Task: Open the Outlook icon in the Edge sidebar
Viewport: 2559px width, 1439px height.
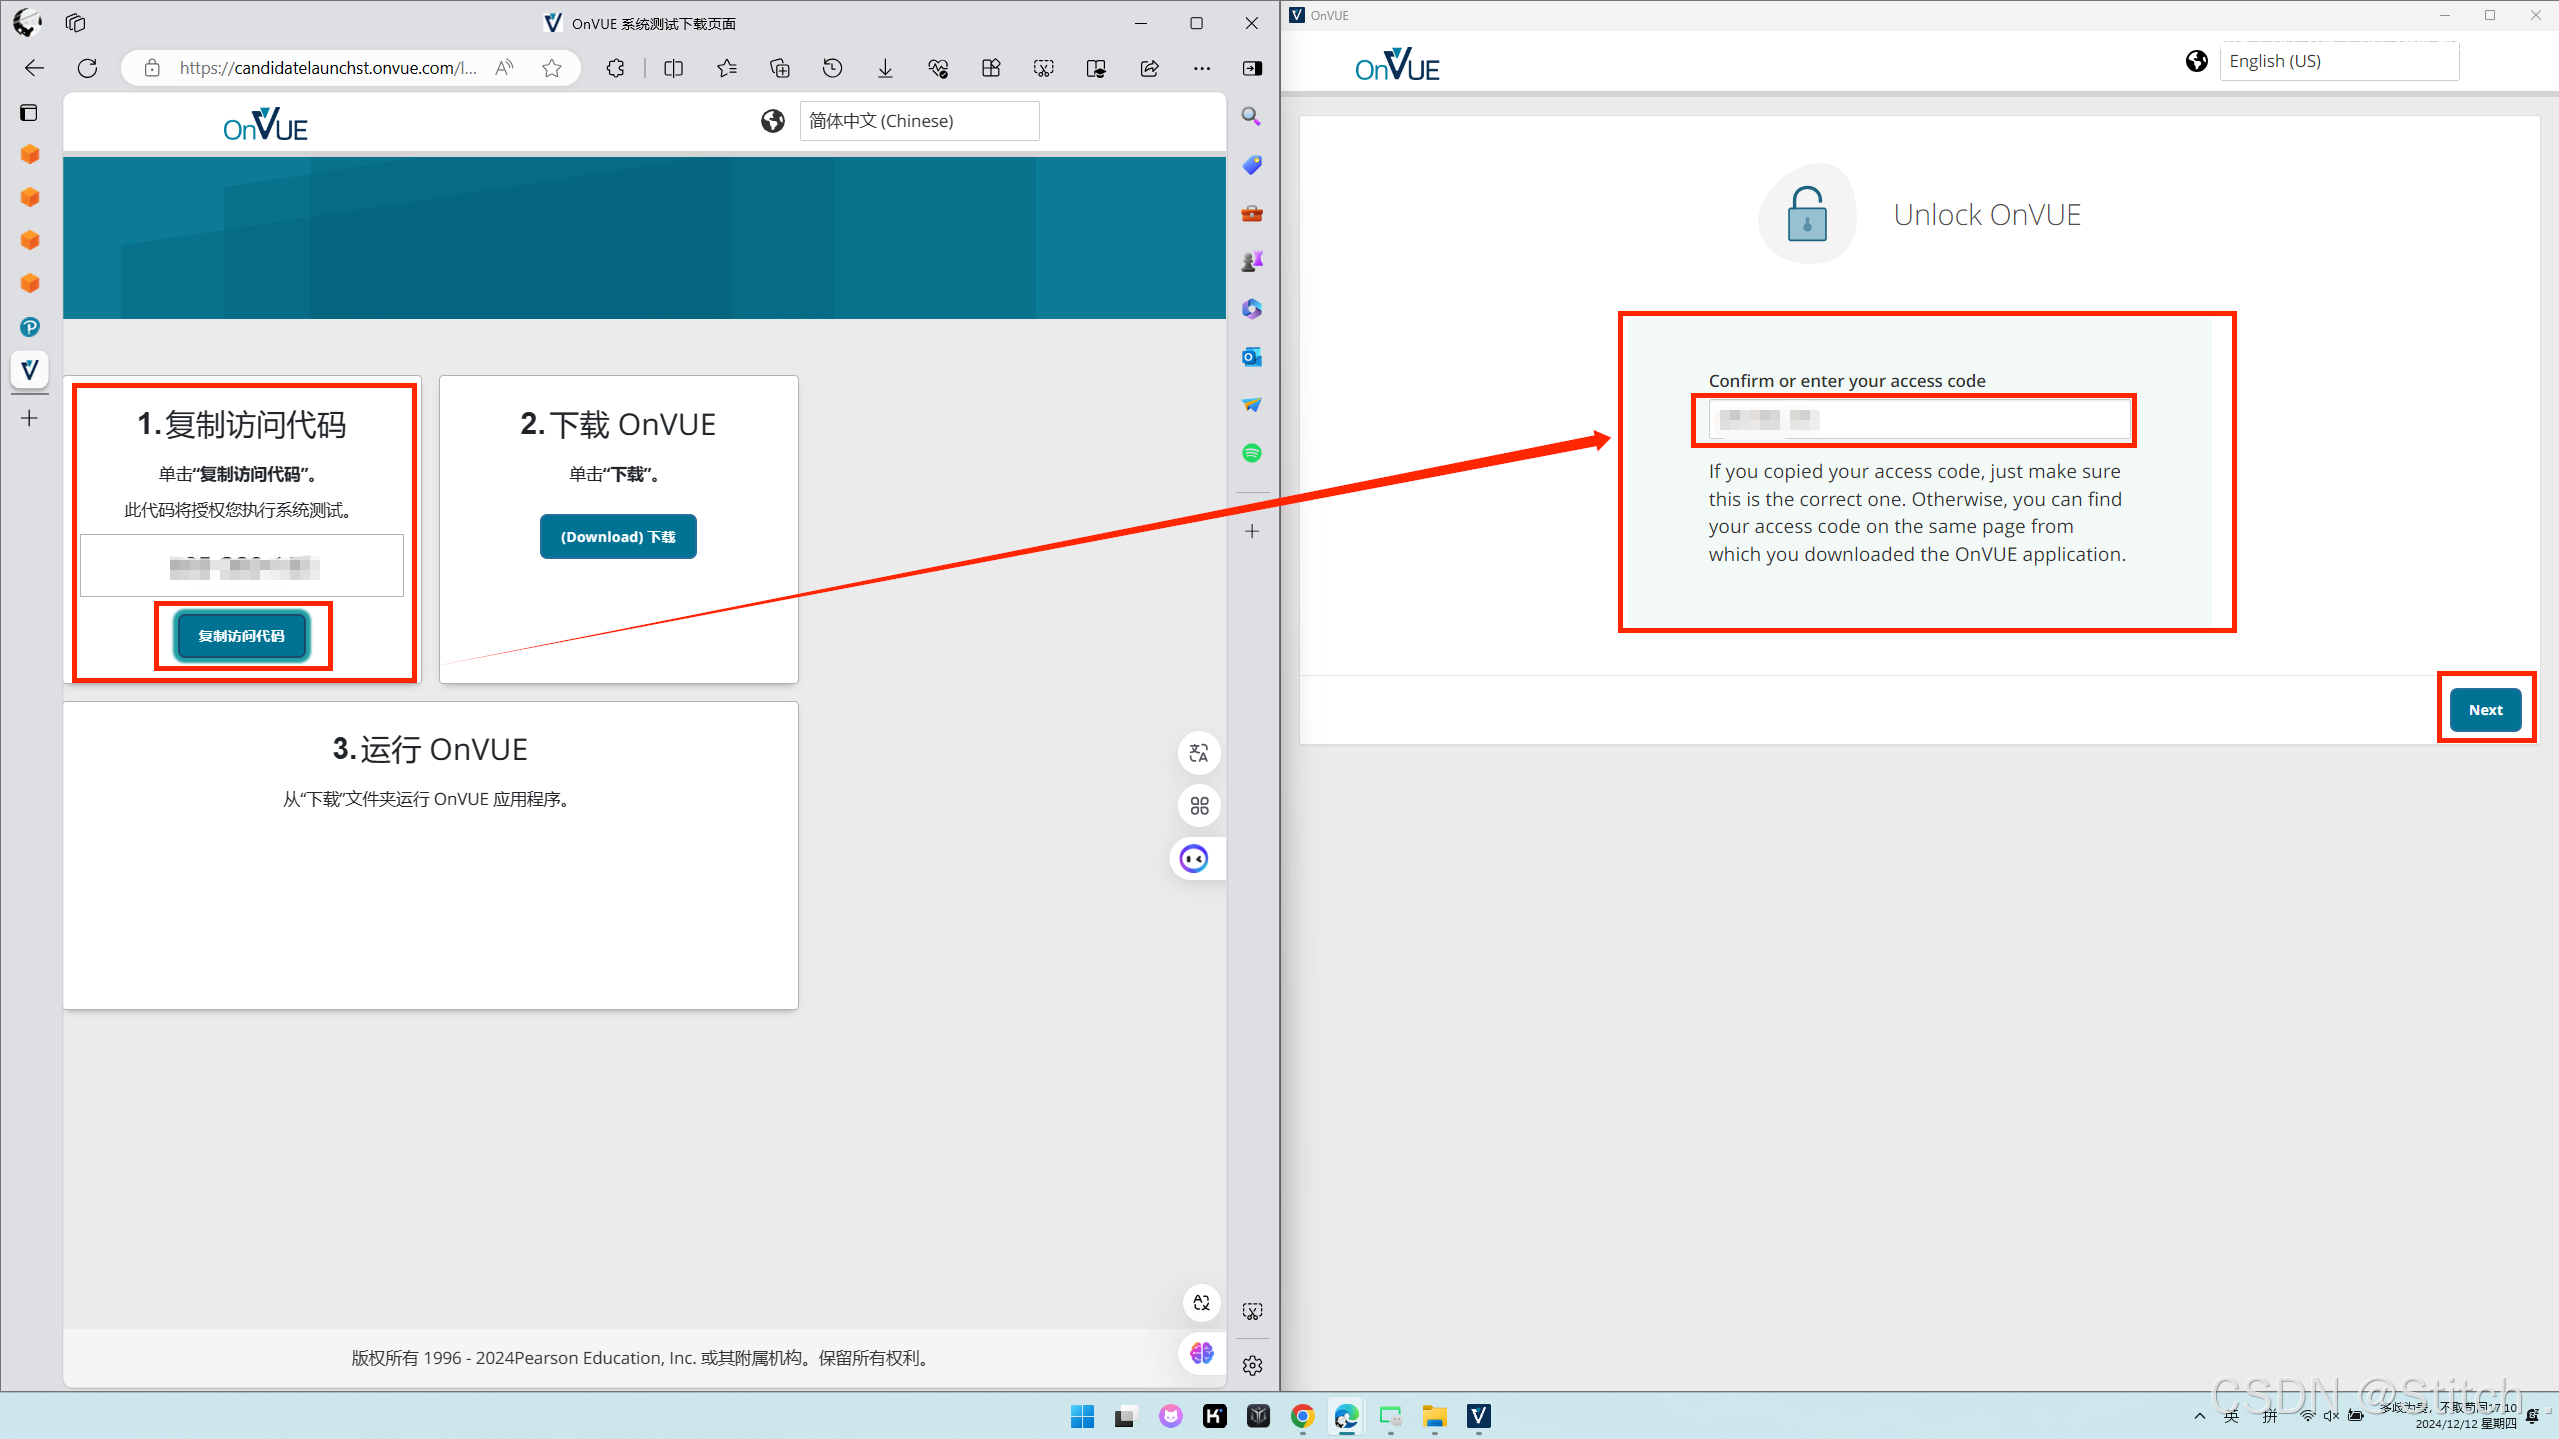Action: click(1252, 357)
